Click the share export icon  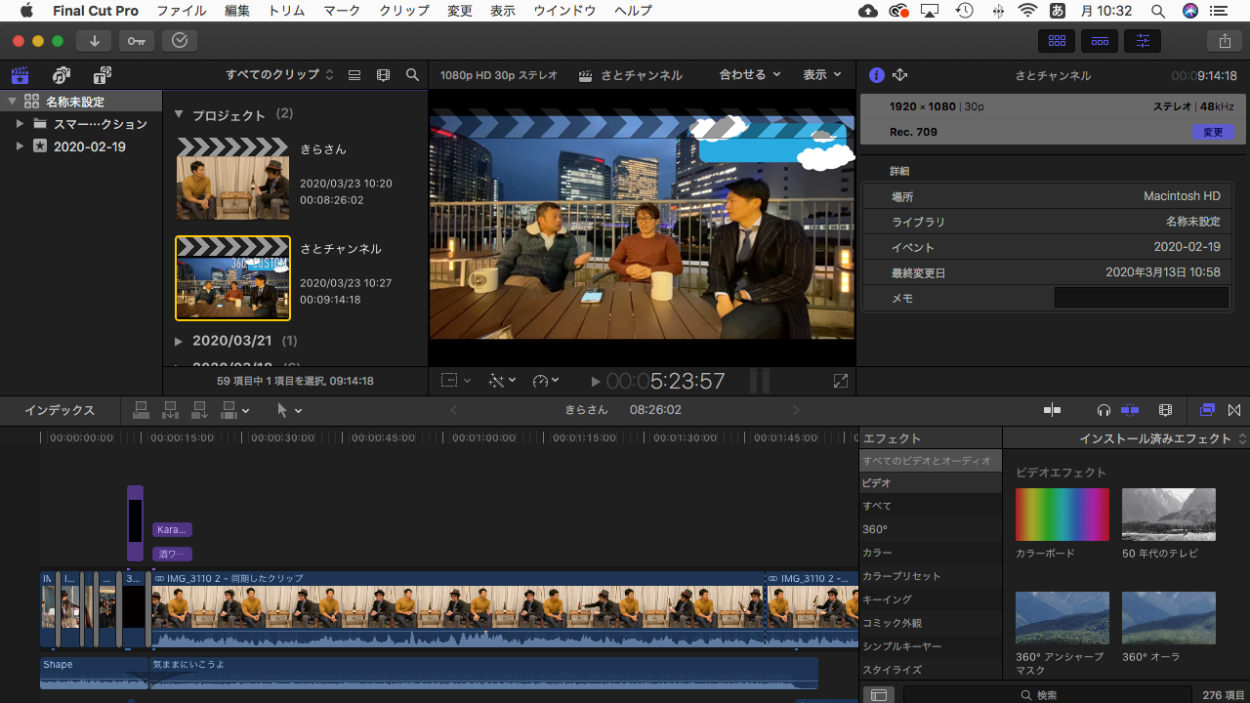[1225, 41]
